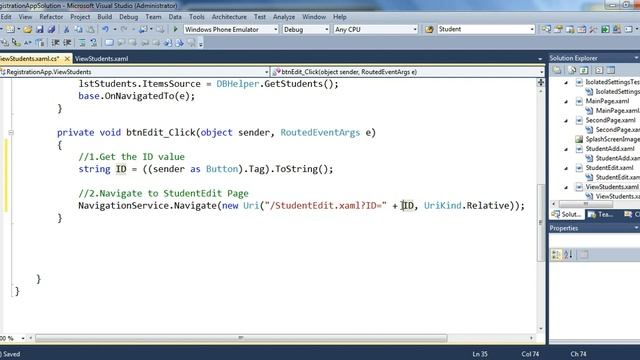Image resolution: width=640 pixels, height=360 pixels.
Task: Start debugging with green play icon
Action: coord(176,29)
